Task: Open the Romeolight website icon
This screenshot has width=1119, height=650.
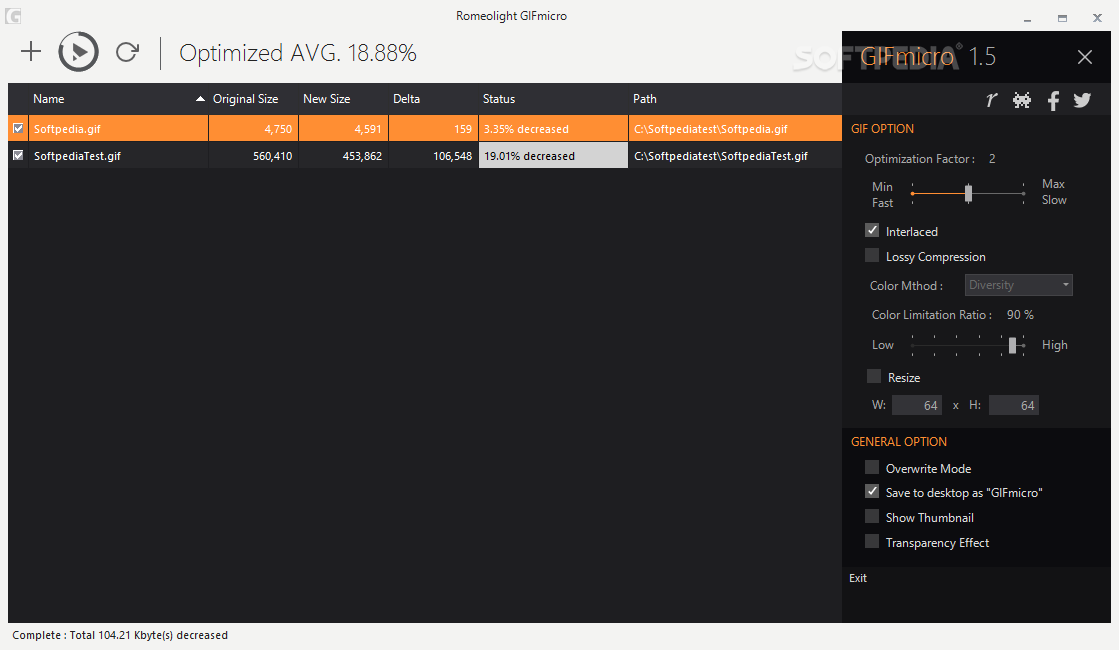Action: (991, 100)
